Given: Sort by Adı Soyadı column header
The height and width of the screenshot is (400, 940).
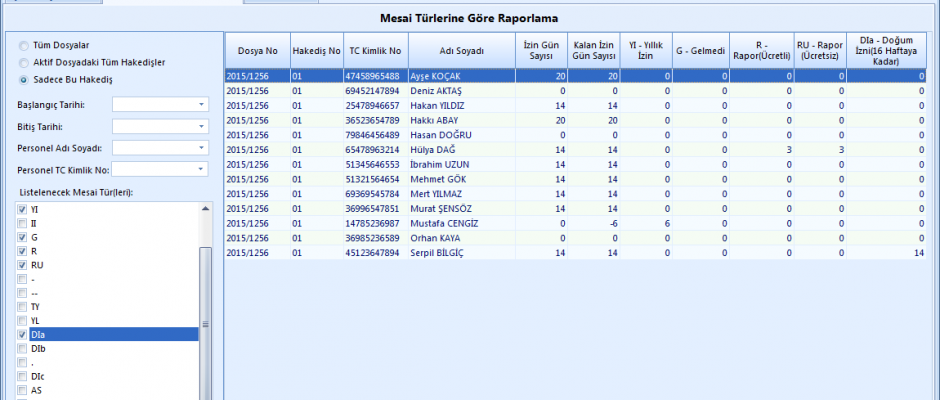Looking at the screenshot, I should pos(461,50).
